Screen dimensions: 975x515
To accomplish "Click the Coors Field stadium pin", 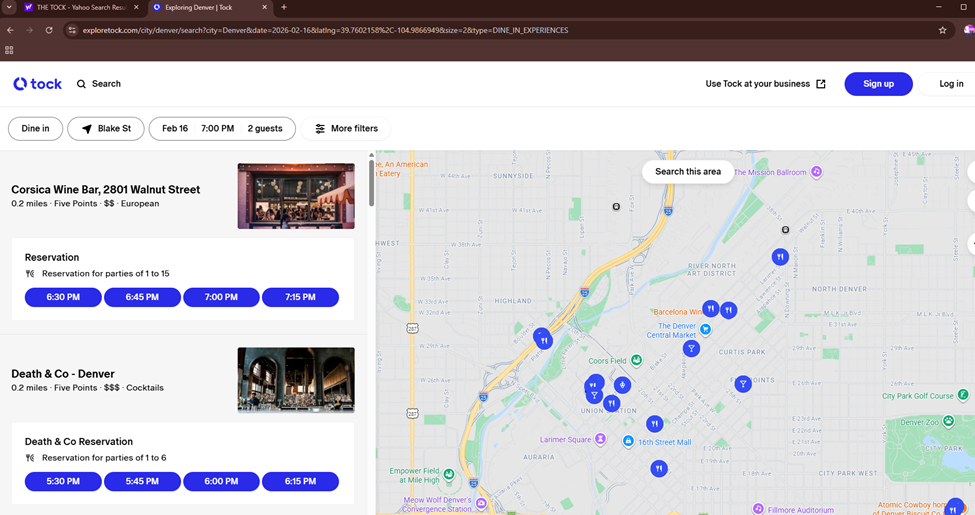I will (x=636, y=360).
